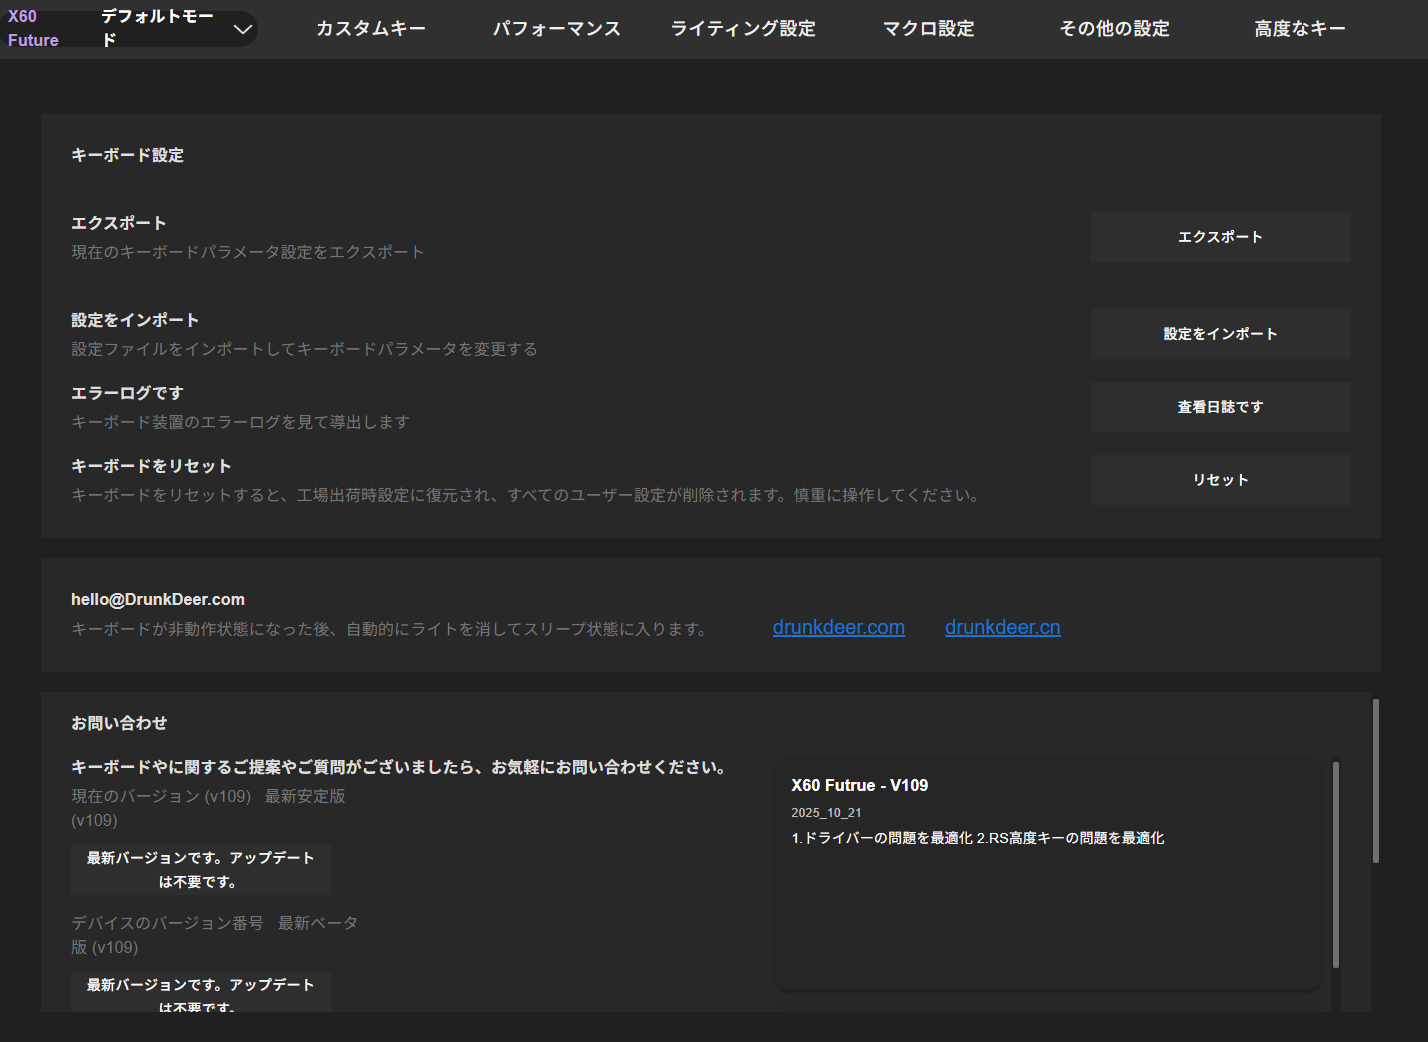Open the デフォルトモード profile dropdown
1428x1042 pixels.
coord(176,29)
